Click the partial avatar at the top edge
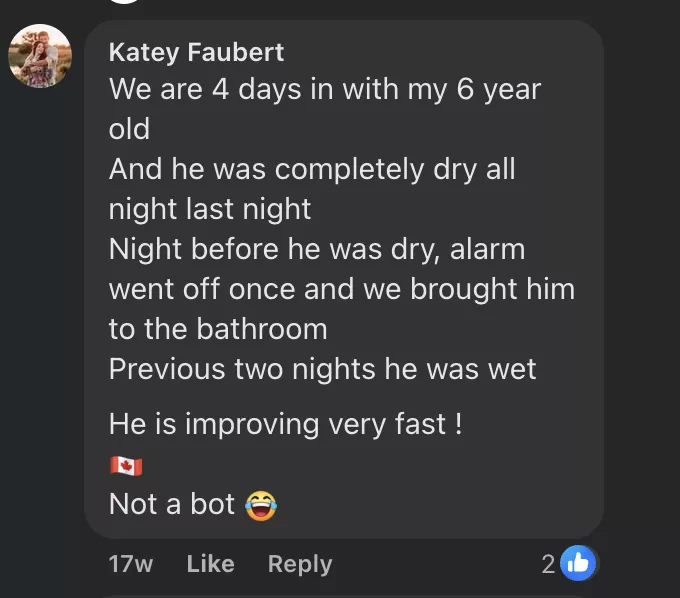The width and height of the screenshot is (680, 598). (125, 2)
